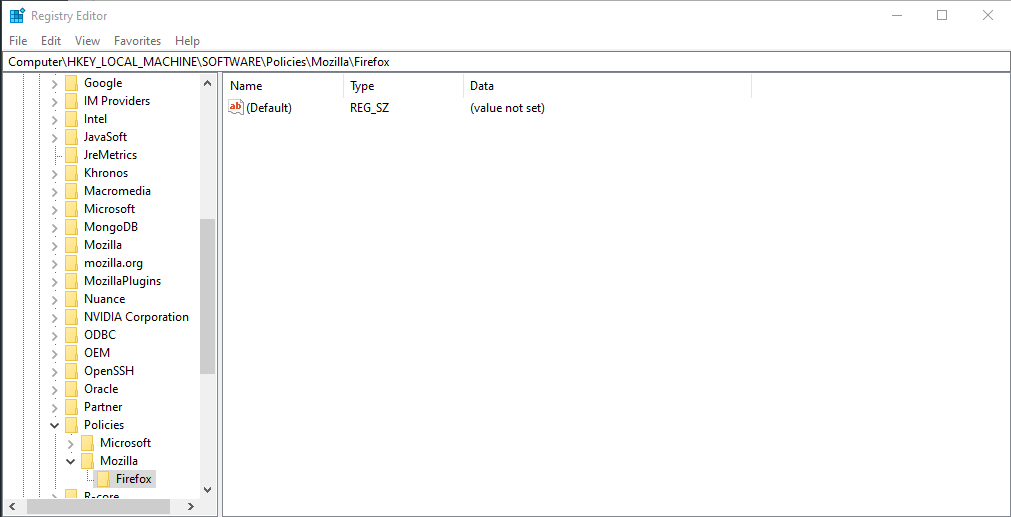Expand the Microsoft key under Policies
The width and height of the screenshot is (1011, 517).
click(71, 443)
